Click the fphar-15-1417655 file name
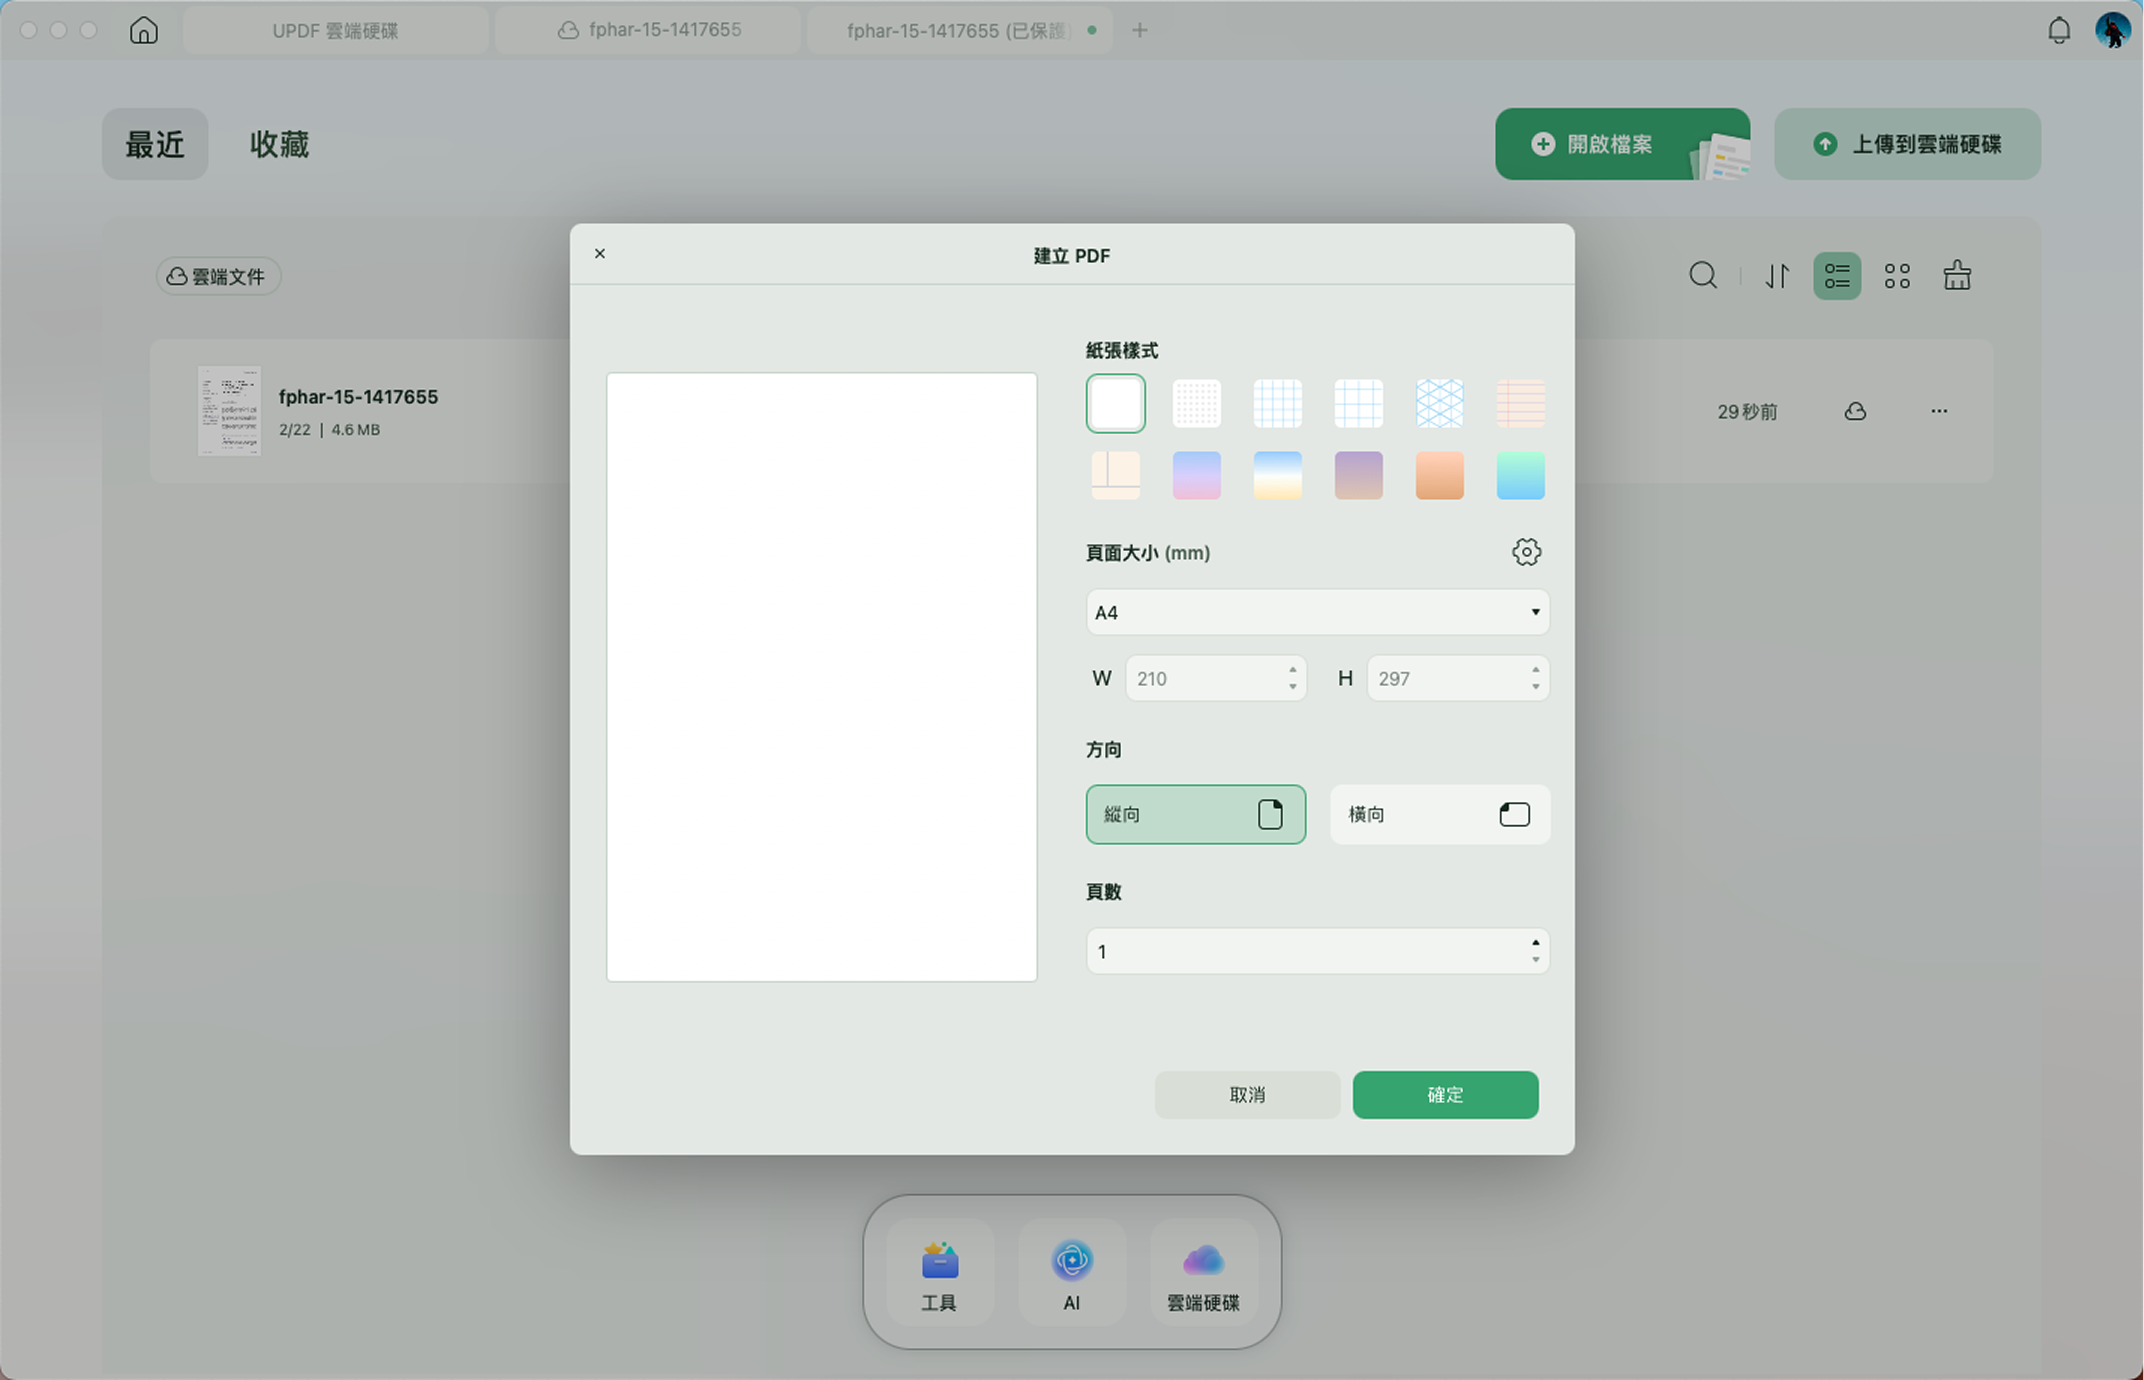Screen dimensions: 2144x1380 (x=358, y=397)
